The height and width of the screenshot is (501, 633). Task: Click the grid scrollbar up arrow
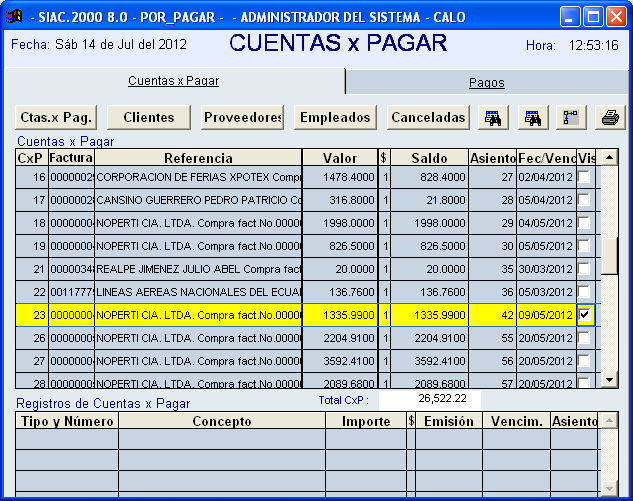608,157
